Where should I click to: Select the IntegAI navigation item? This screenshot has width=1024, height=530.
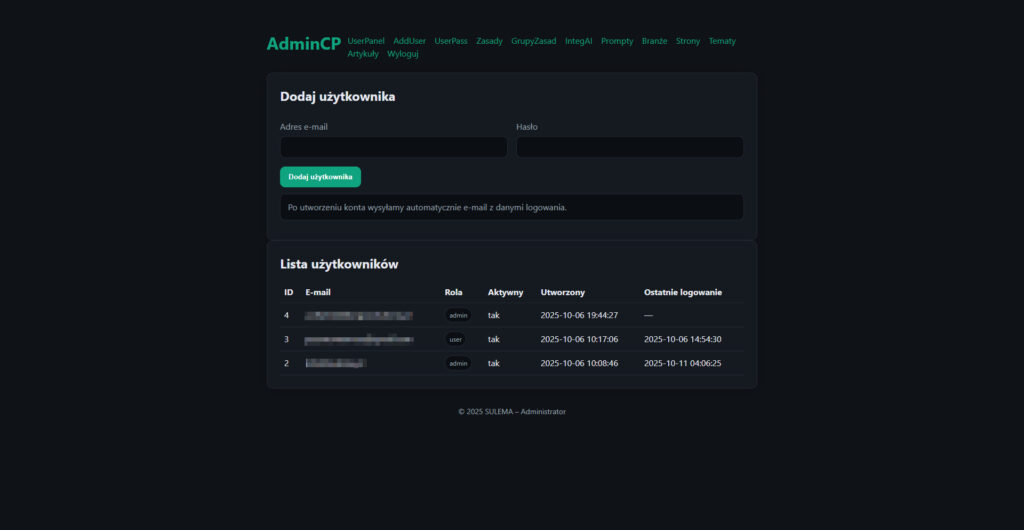pyautogui.click(x=578, y=41)
